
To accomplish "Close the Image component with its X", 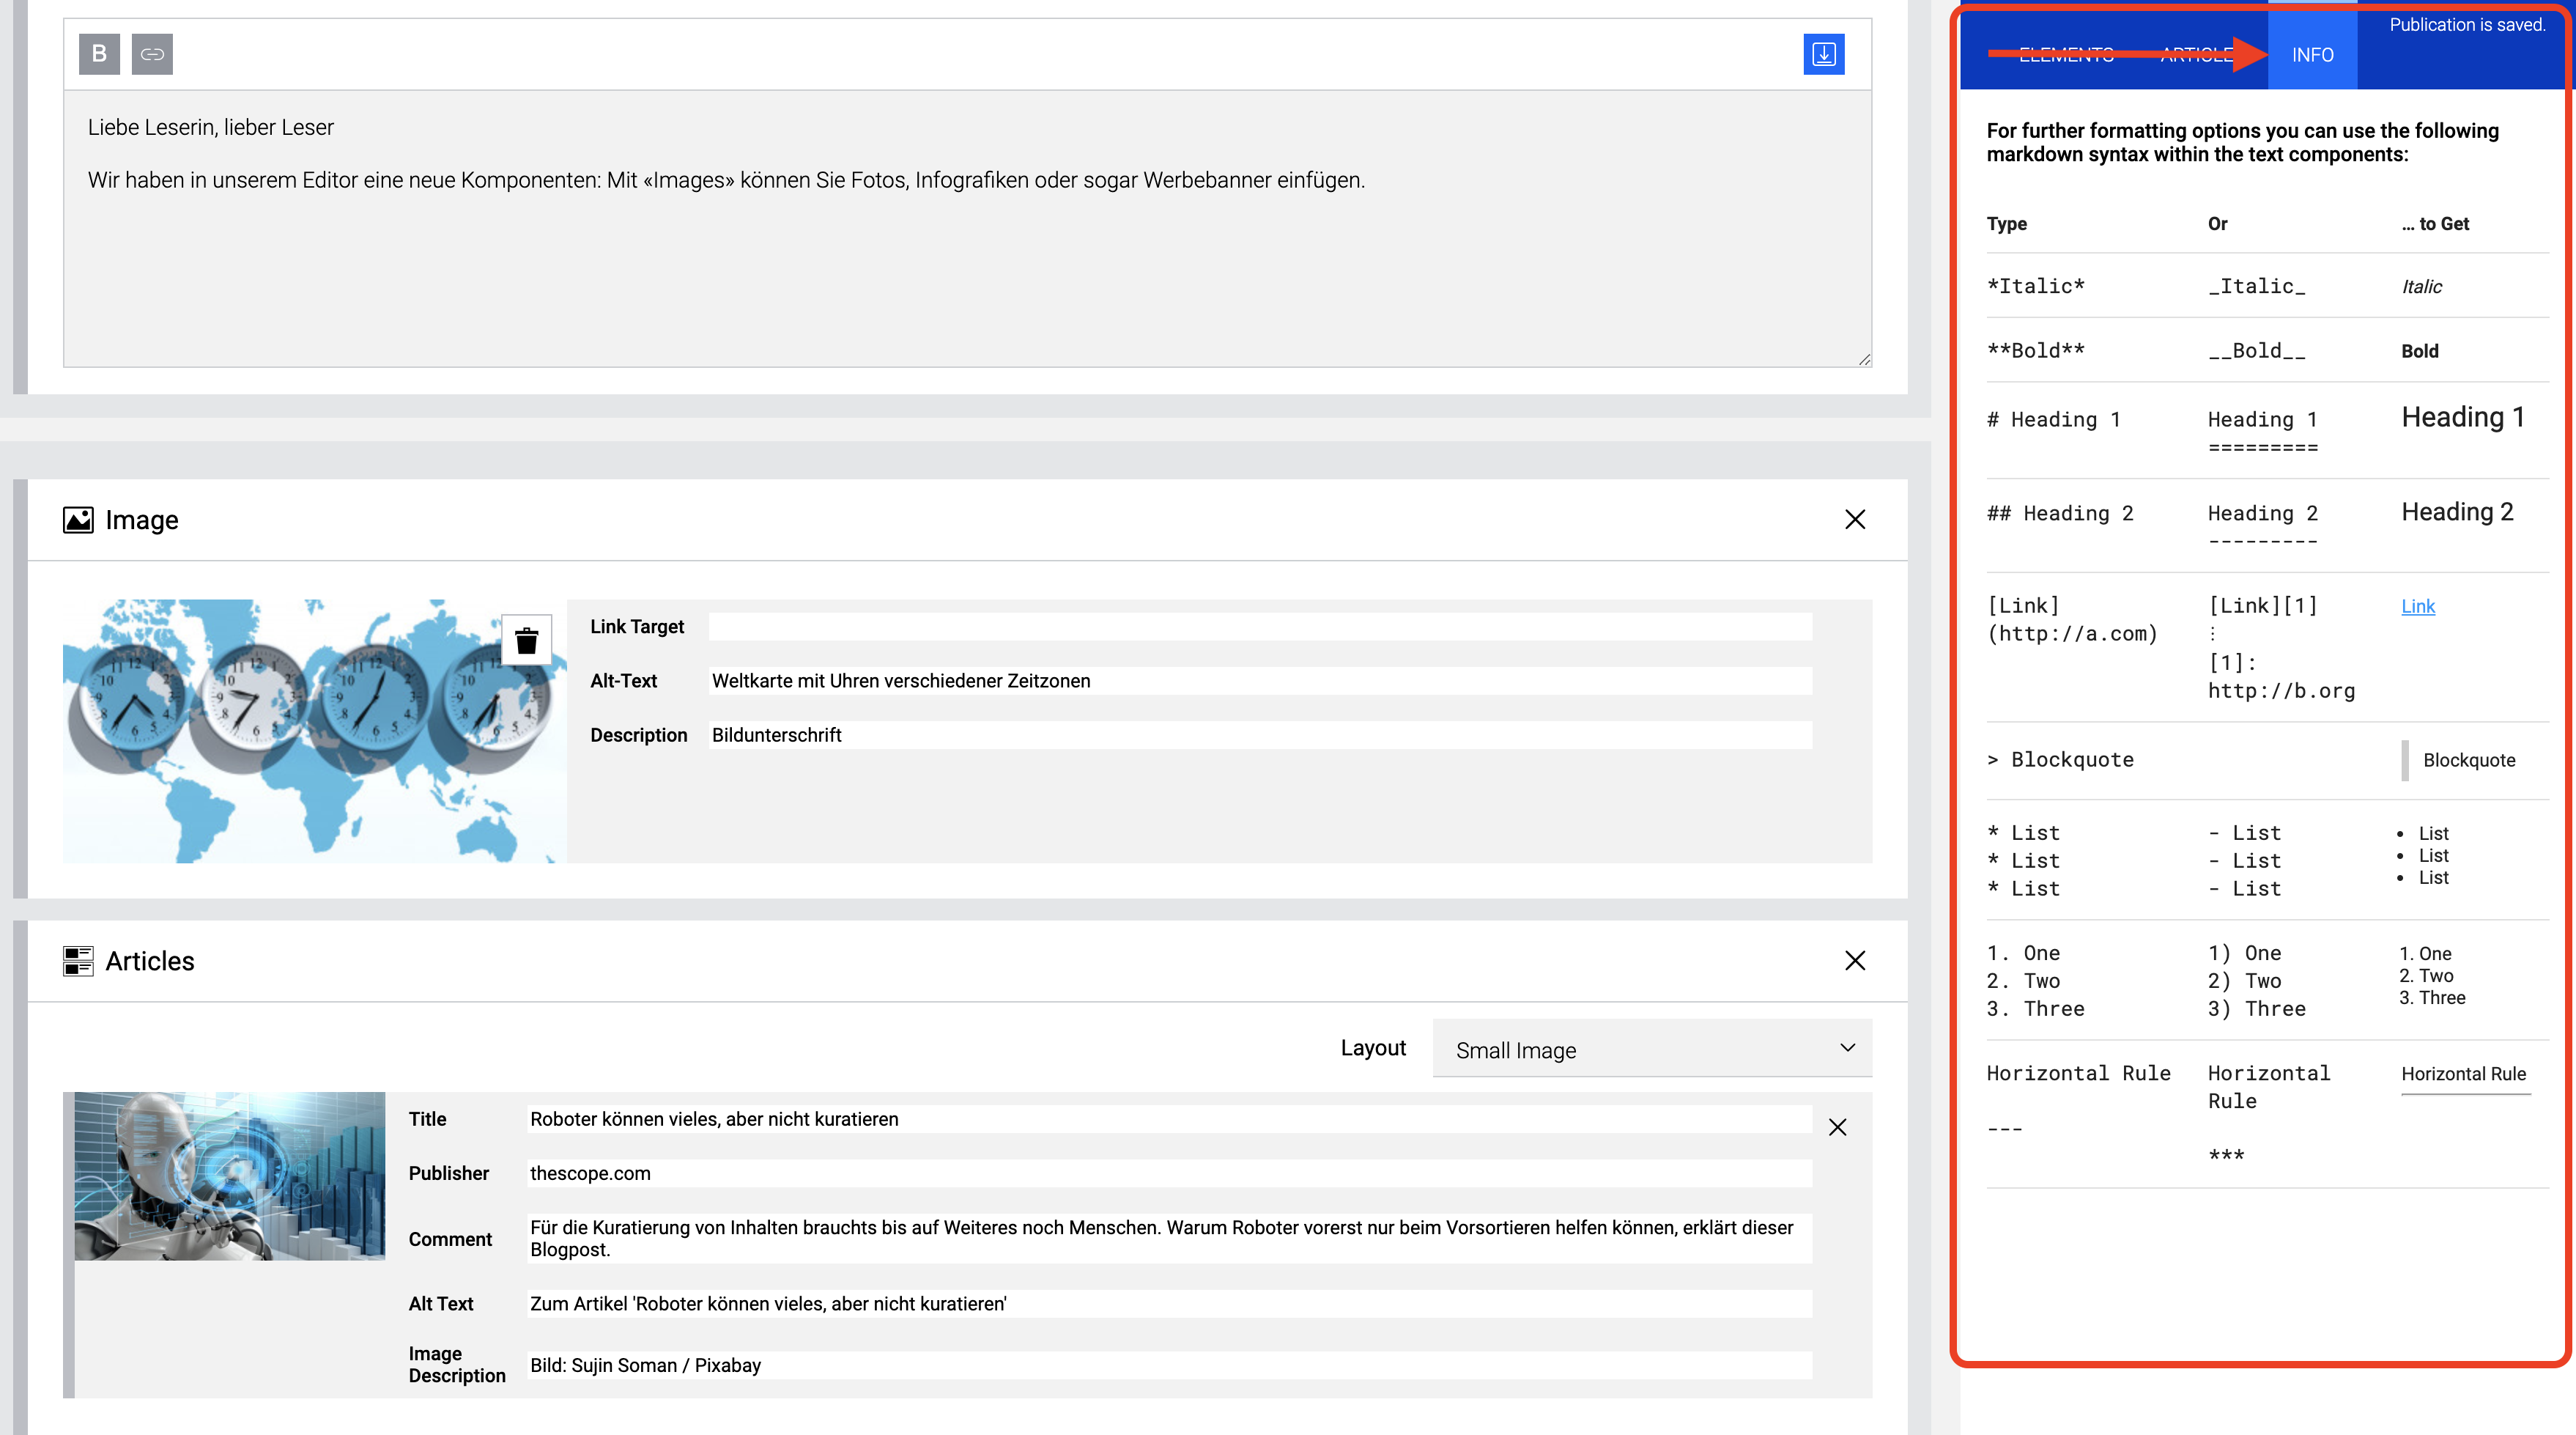I will (1855, 520).
